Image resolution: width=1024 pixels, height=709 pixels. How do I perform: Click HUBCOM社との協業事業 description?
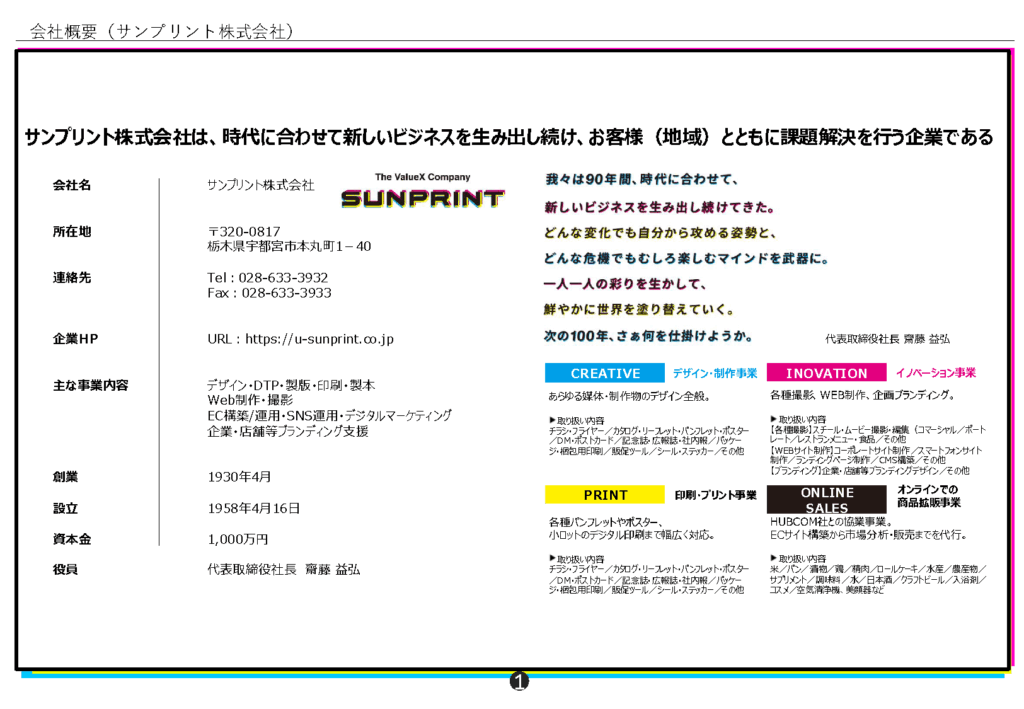tap(831, 522)
